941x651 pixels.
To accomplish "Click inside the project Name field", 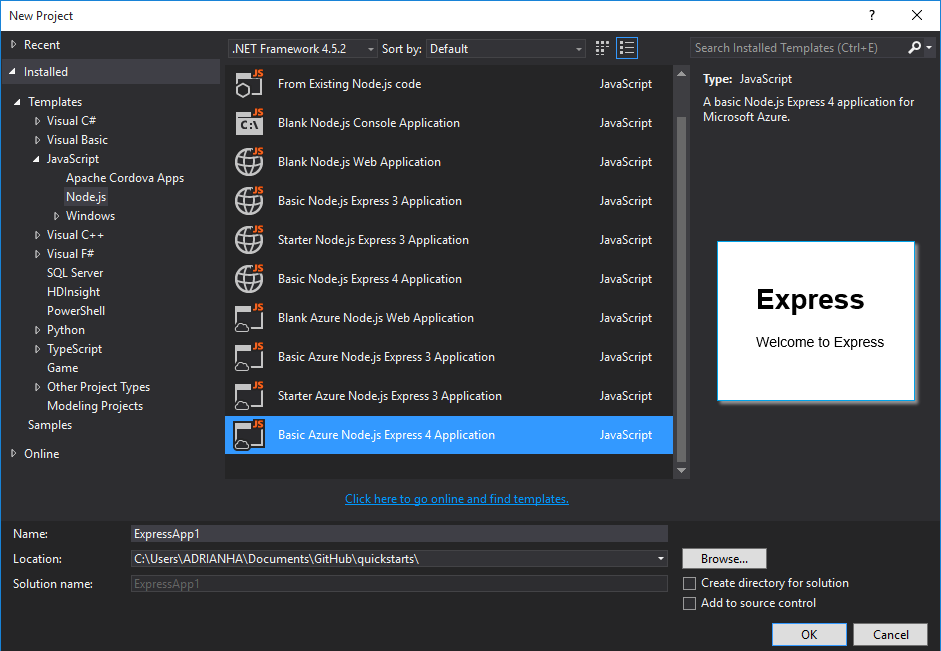I will point(400,533).
